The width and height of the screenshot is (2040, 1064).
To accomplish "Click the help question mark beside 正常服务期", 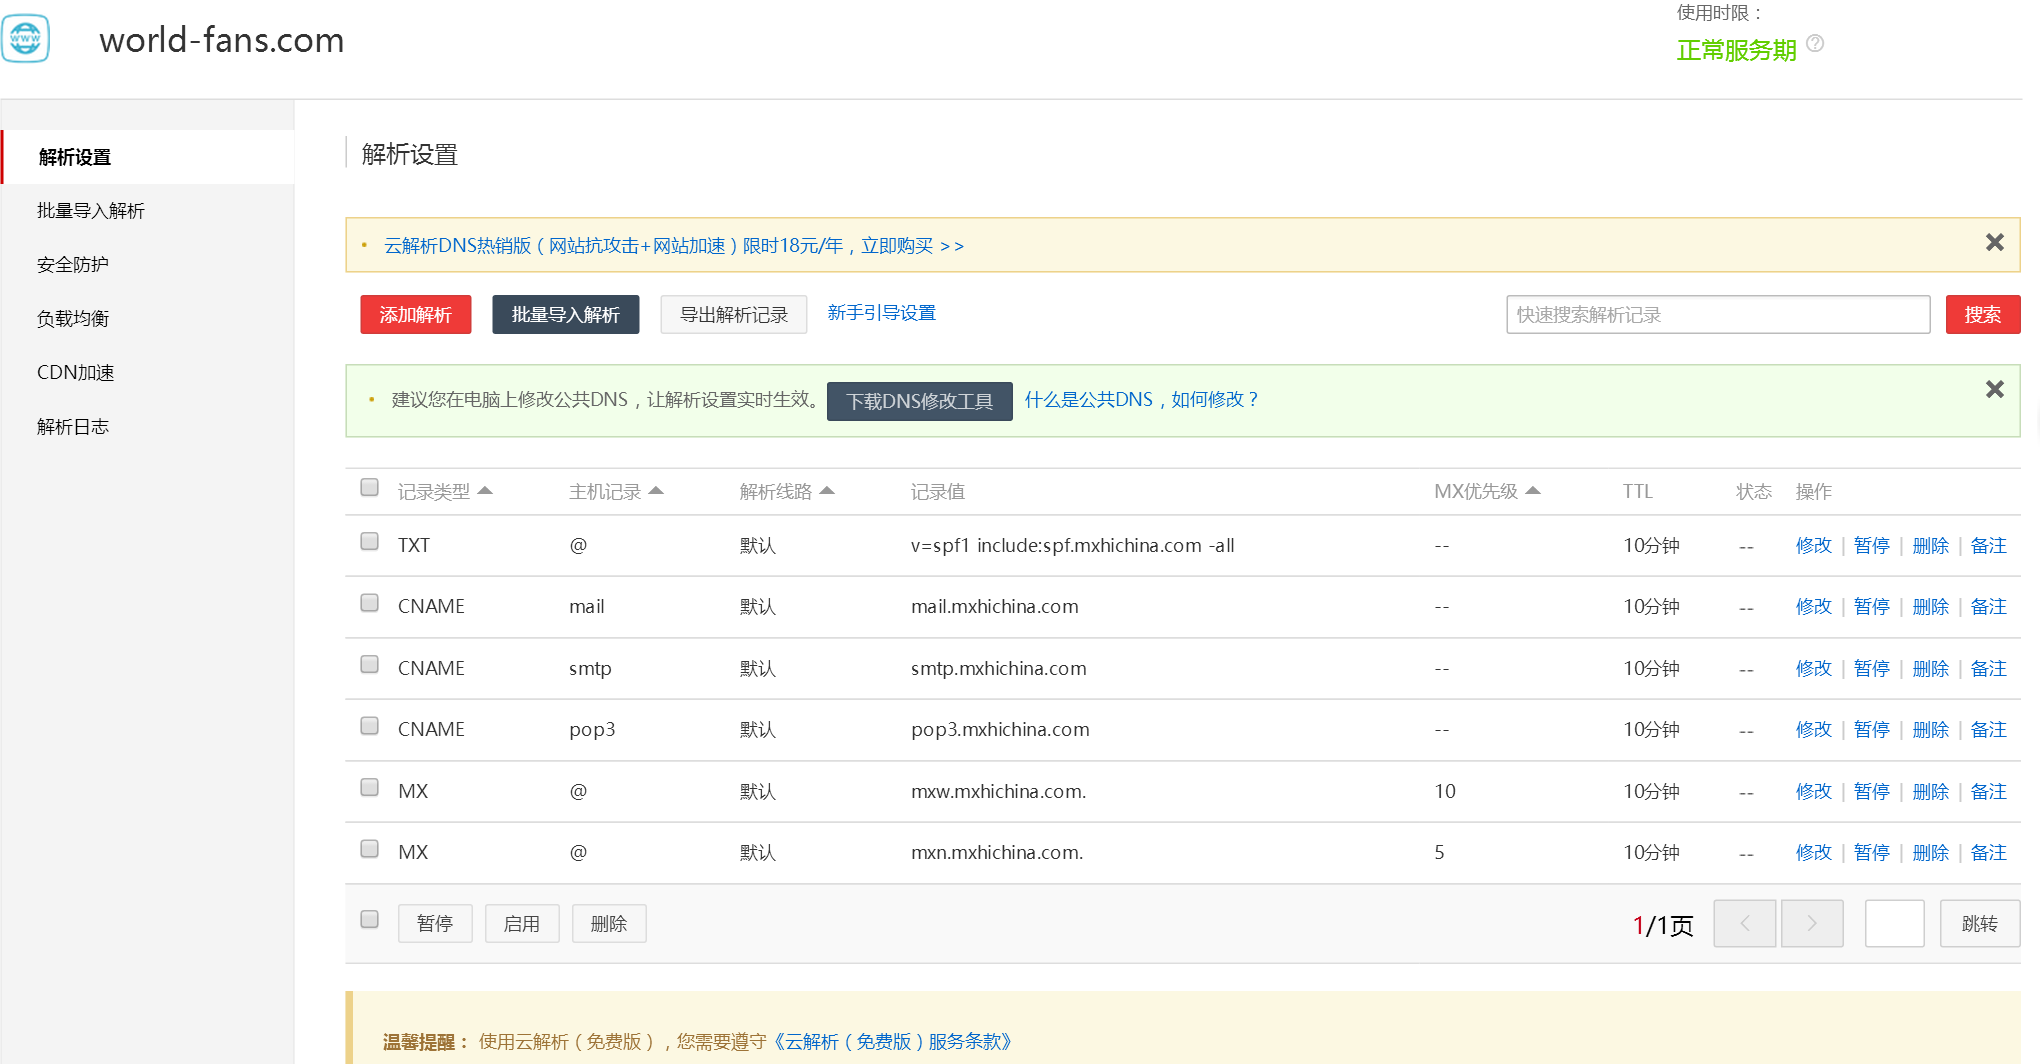I will coord(1815,43).
